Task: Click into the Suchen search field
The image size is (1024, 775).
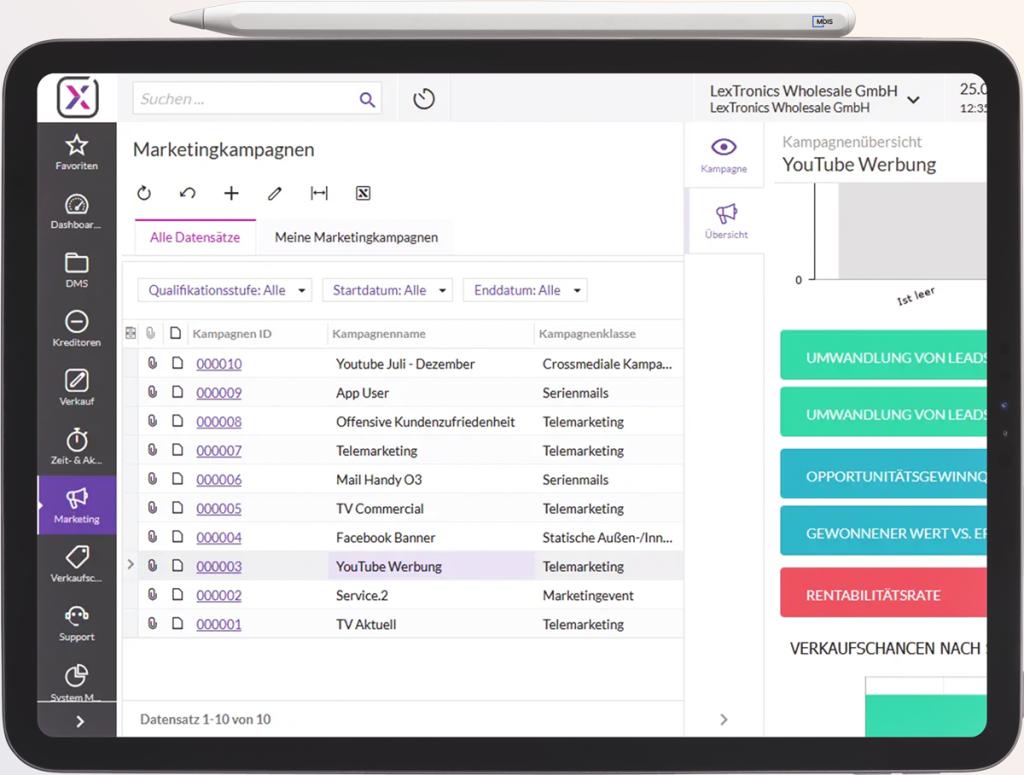Action: click(x=245, y=99)
